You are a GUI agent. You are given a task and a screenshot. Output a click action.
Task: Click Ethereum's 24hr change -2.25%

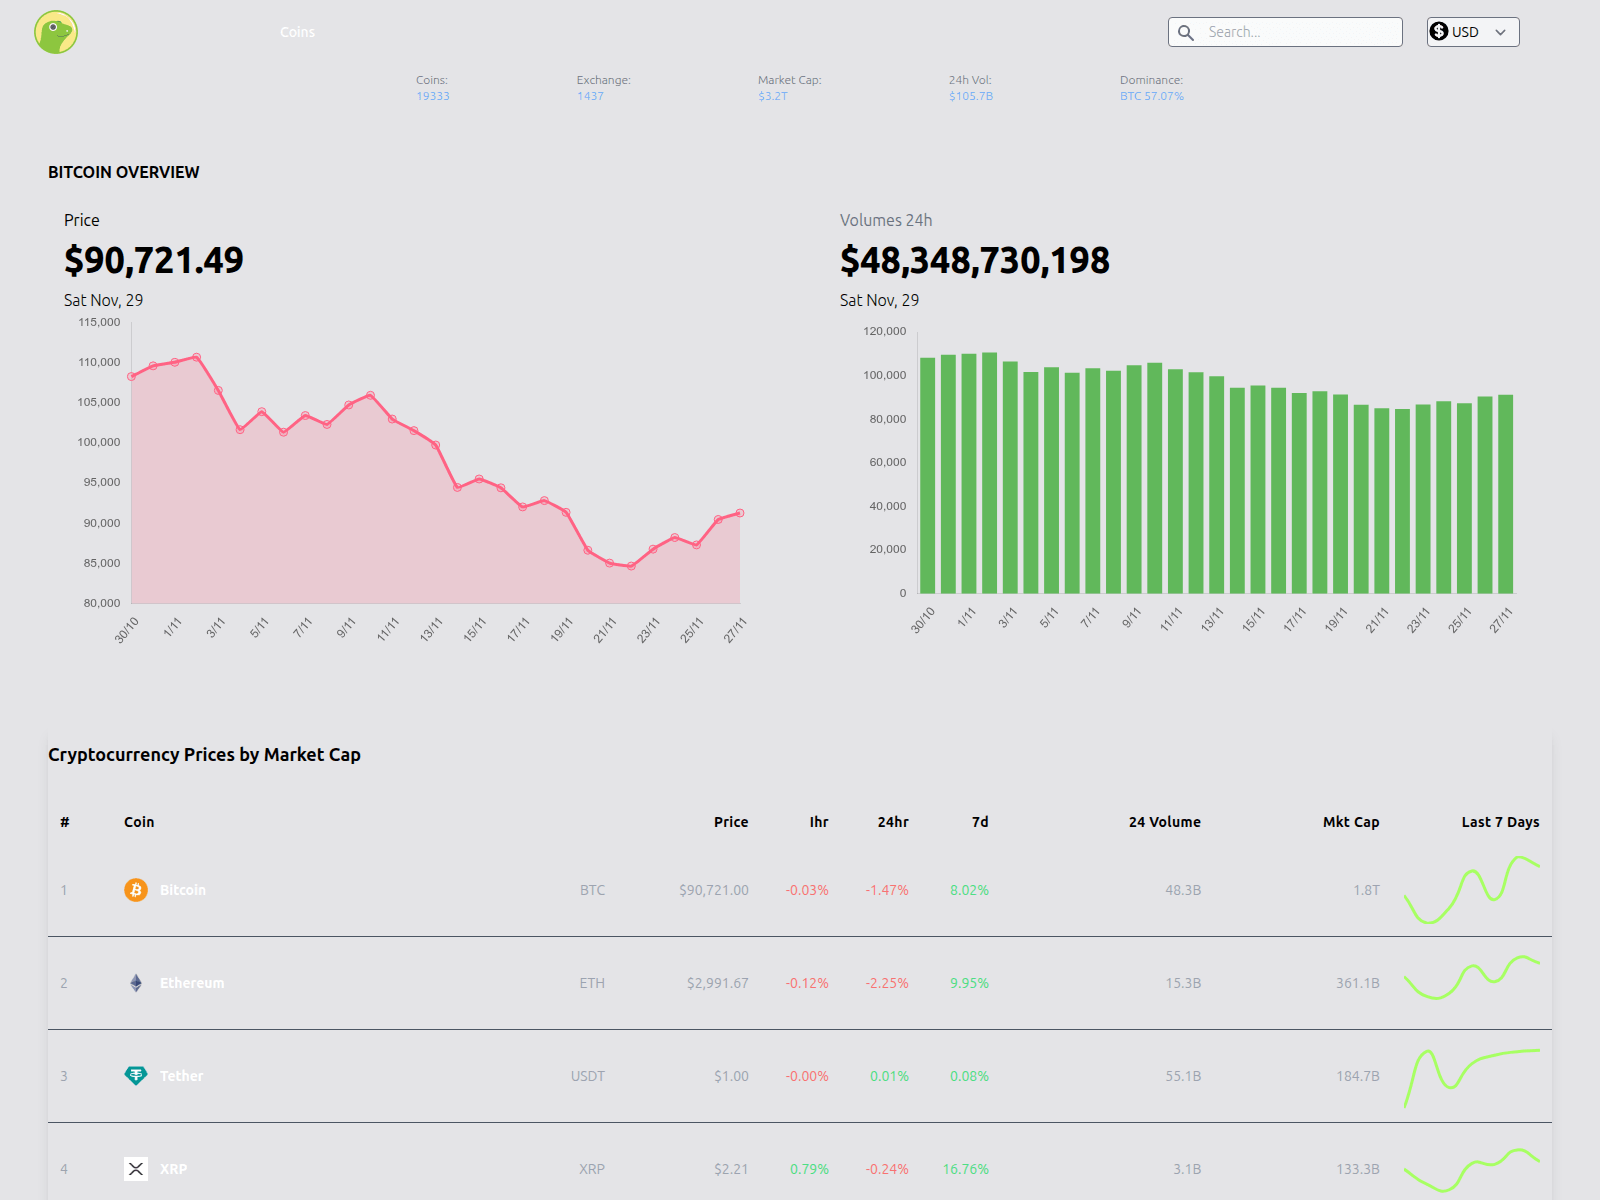tap(887, 983)
